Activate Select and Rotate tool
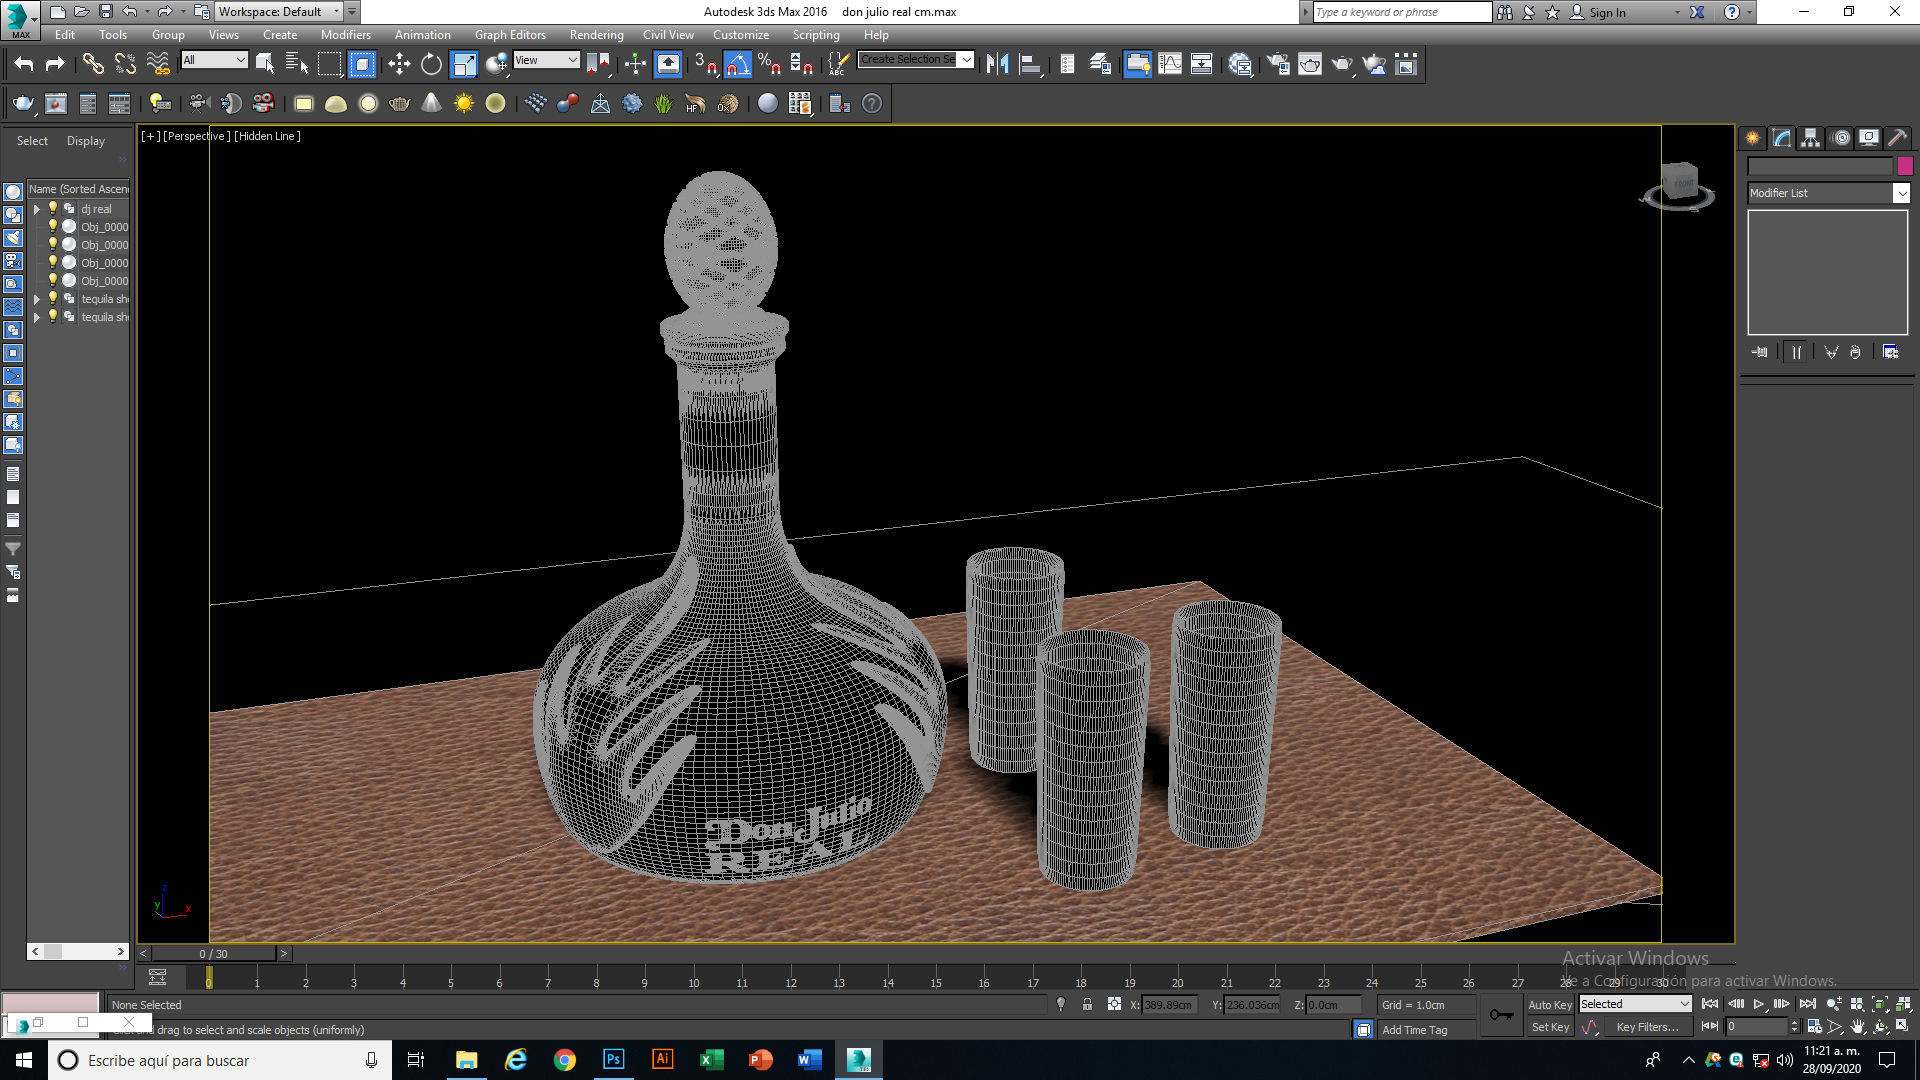The image size is (1920, 1080). point(431,64)
